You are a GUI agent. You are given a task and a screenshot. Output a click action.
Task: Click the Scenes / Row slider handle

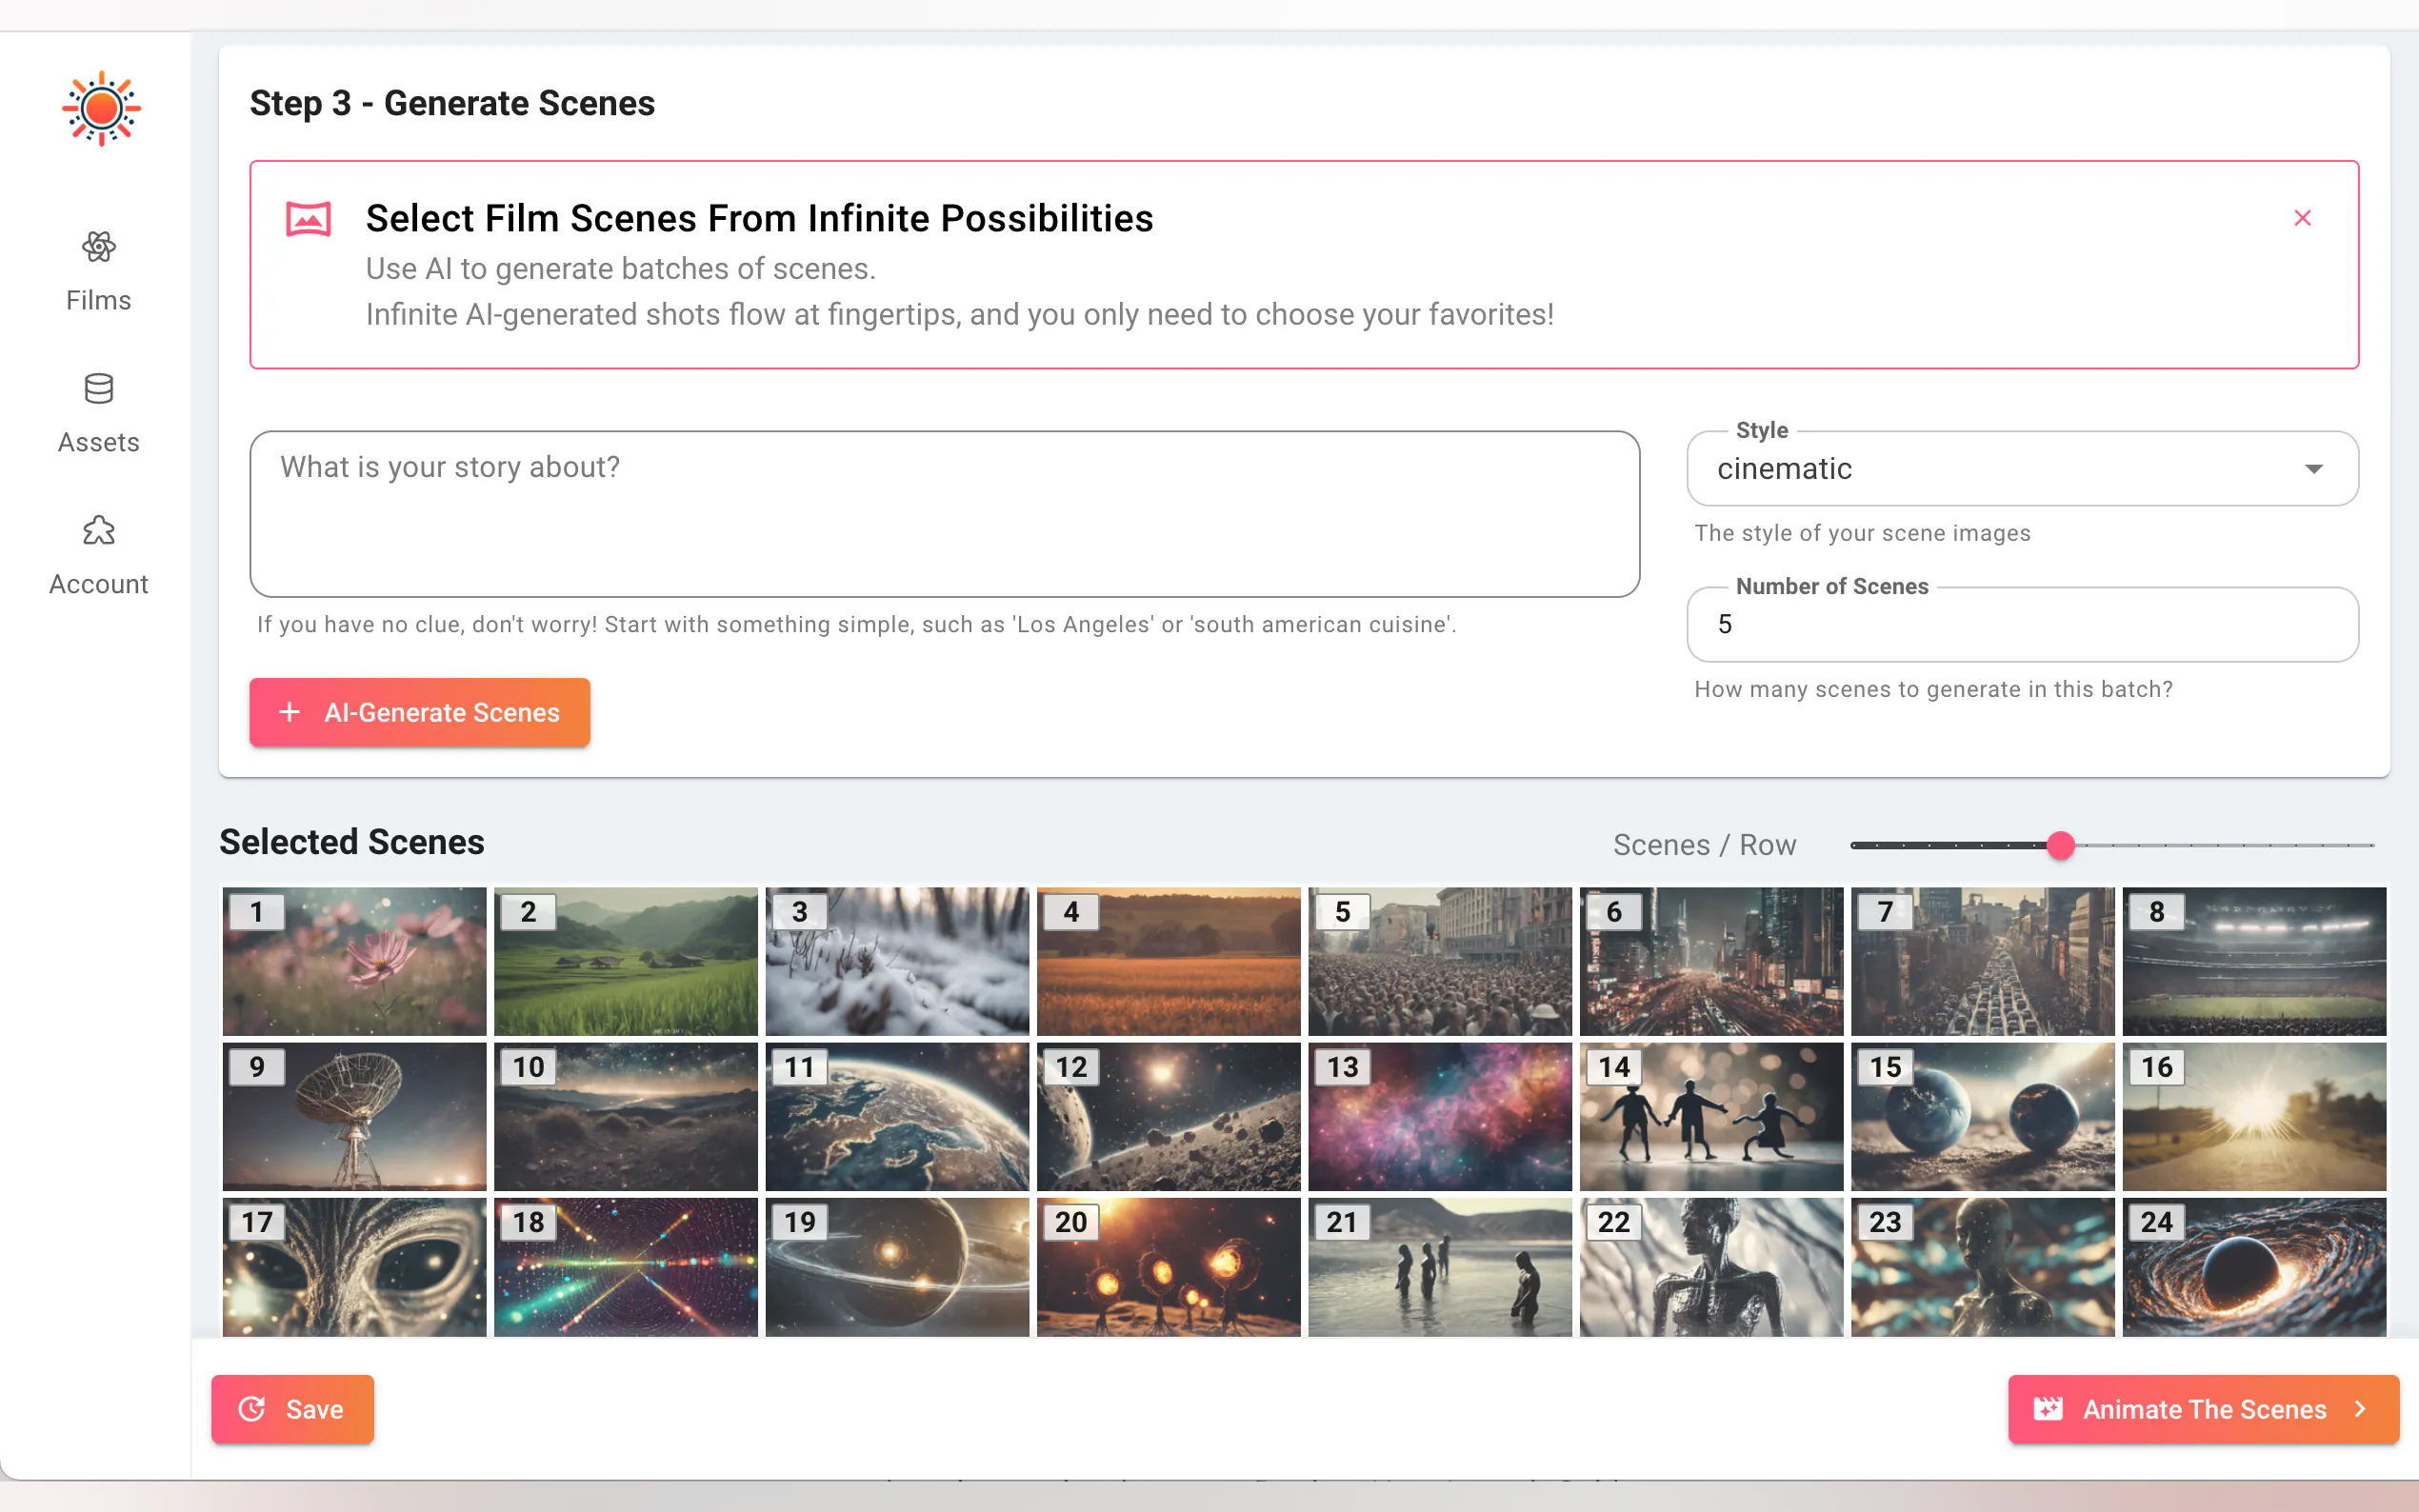pos(2060,846)
